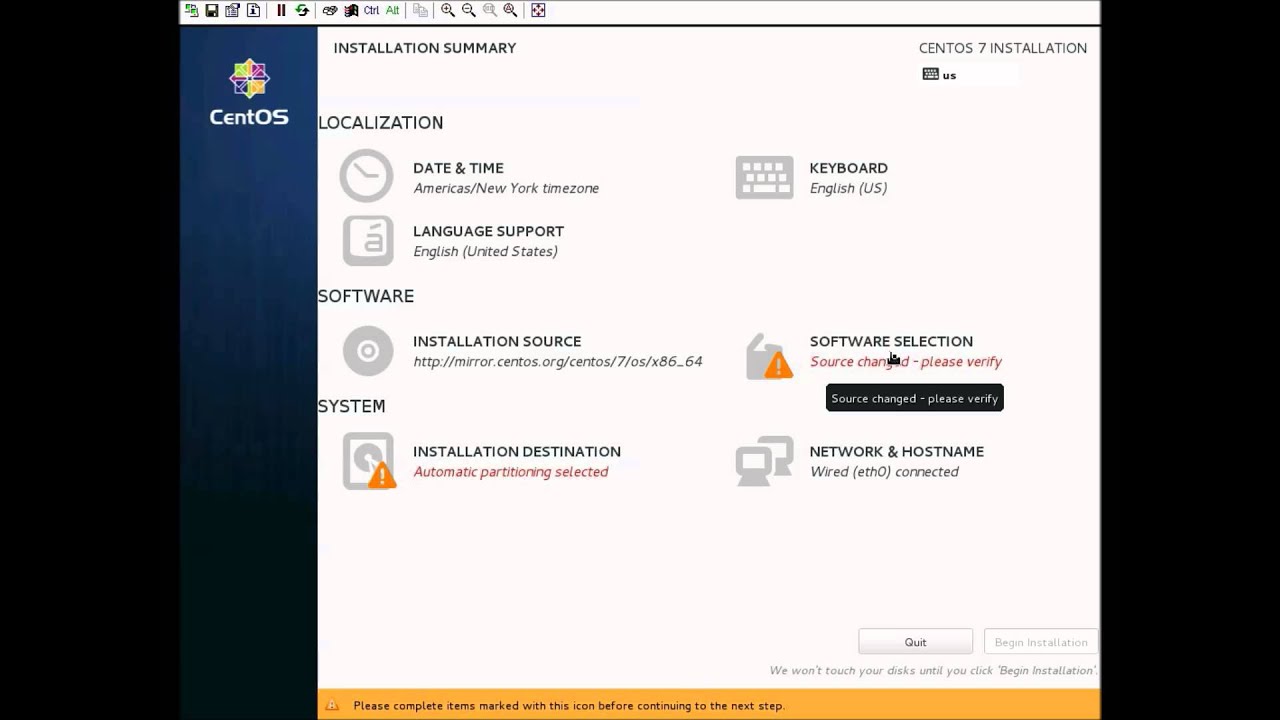Open INSTALLATION DESTINATION label
This screenshot has width=1280, height=720.
click(x=517, y=451)
